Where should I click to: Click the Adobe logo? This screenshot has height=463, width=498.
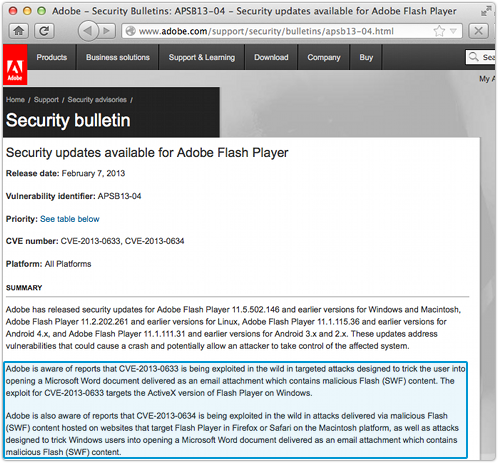[15, 65]
